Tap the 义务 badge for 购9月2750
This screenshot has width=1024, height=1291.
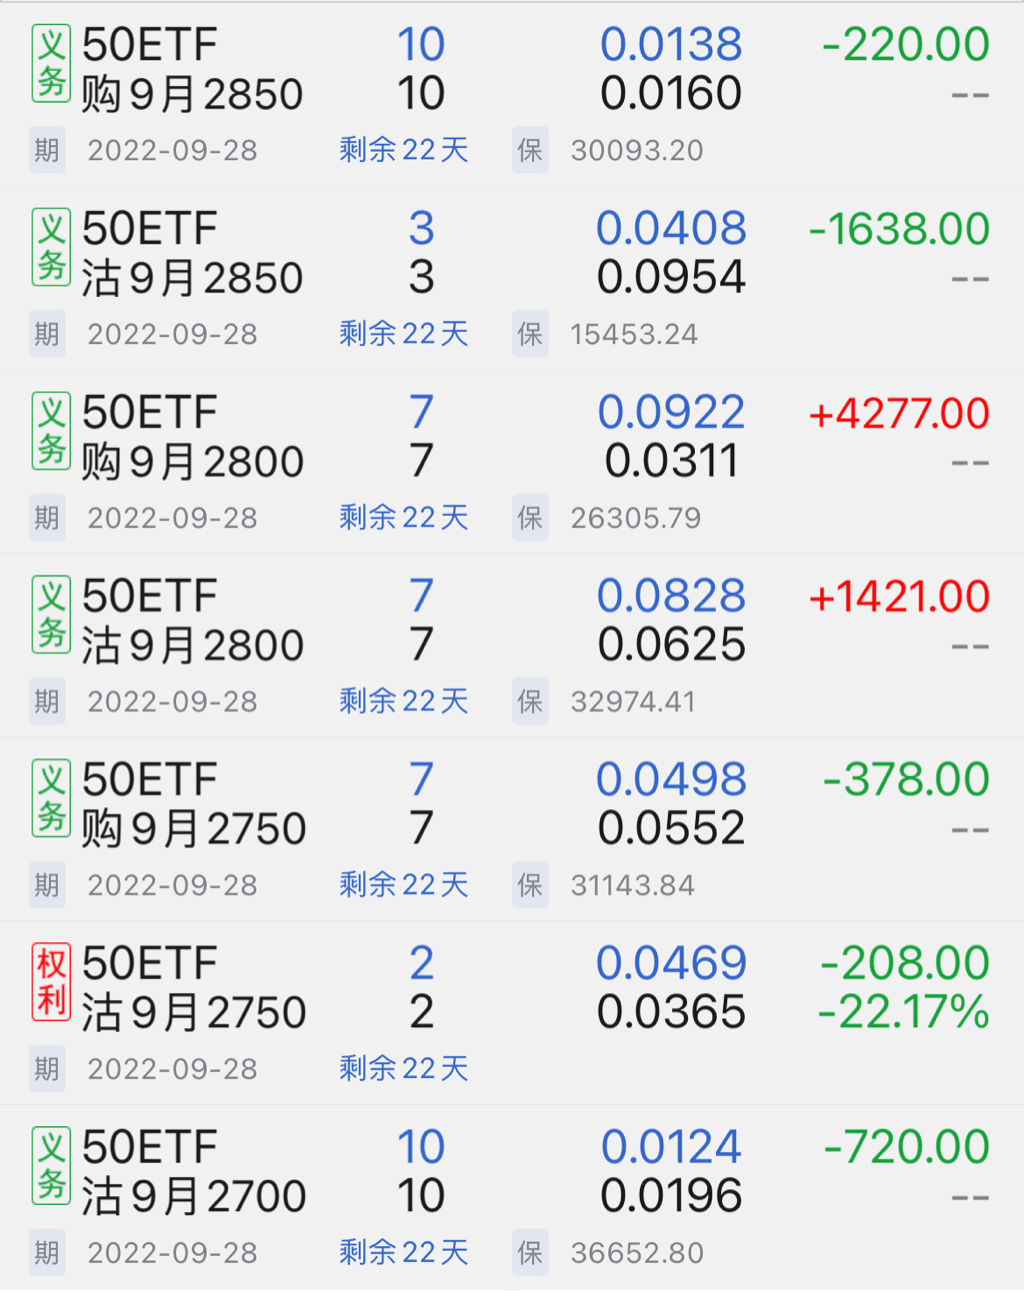point(51,798)
